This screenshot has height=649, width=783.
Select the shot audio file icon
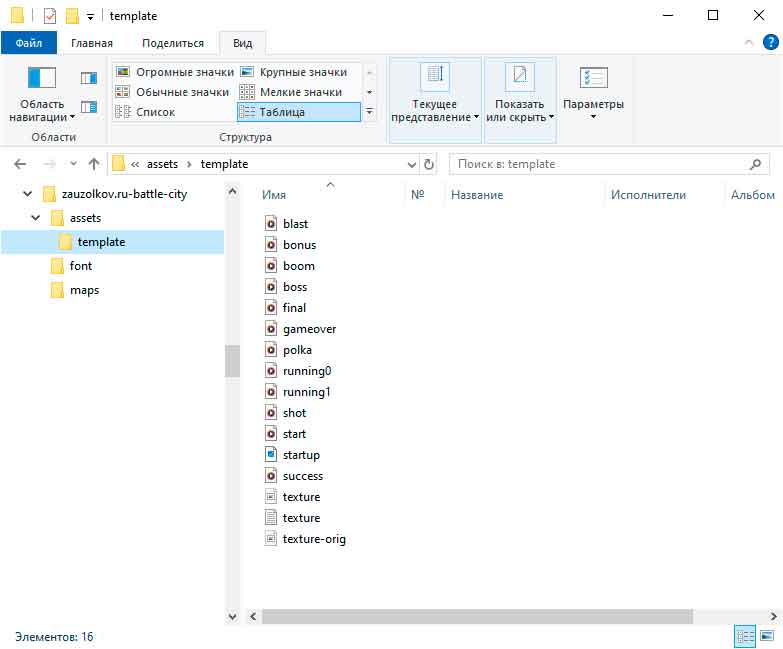pyautogui.click(x=271, y=412)
